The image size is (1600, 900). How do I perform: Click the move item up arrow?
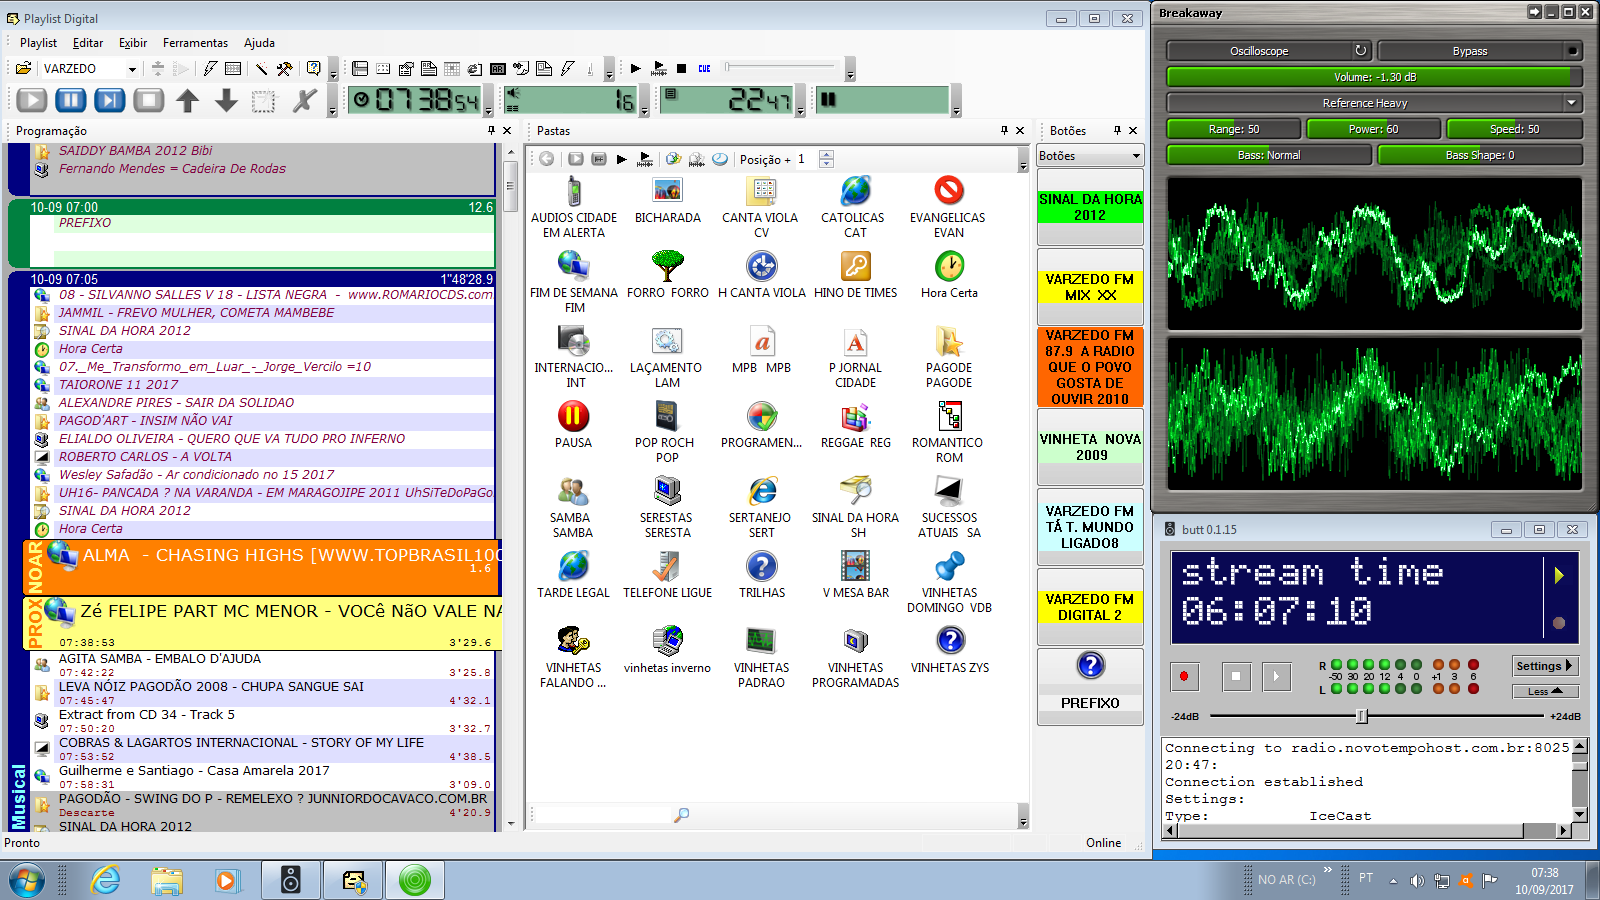[188, 100]
